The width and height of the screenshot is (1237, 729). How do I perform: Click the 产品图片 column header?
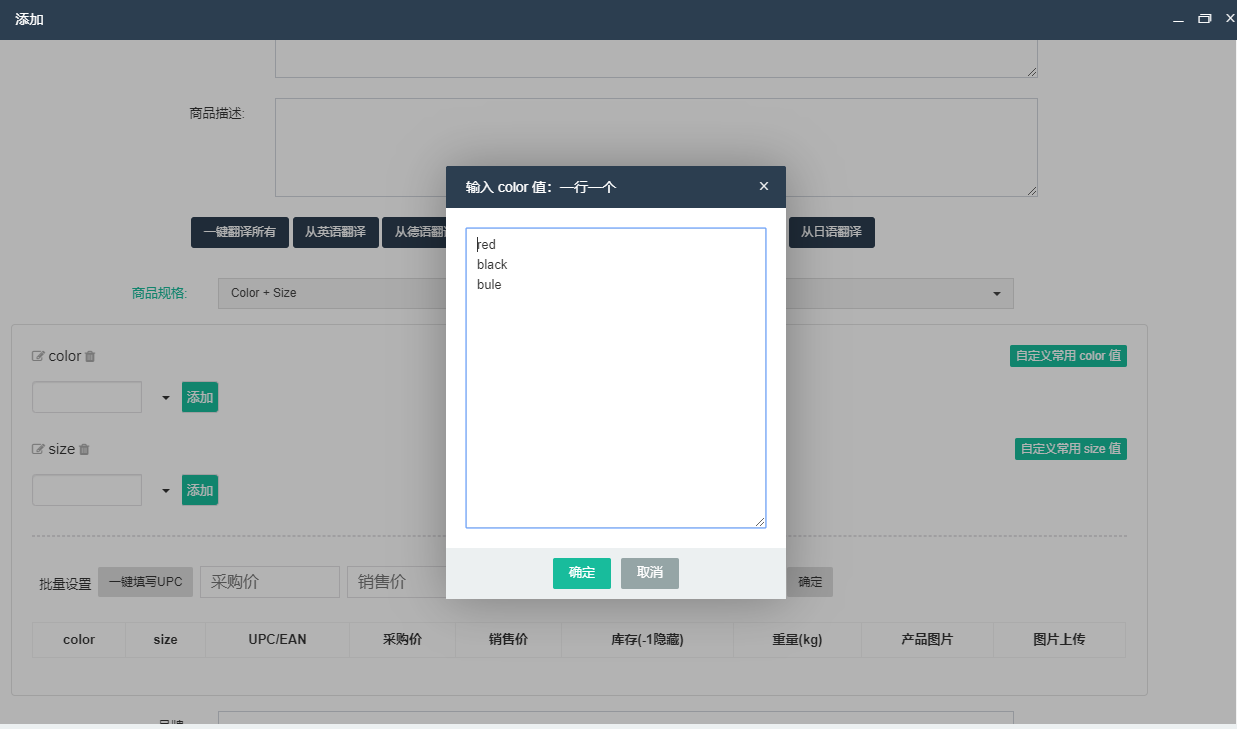point(927,640)
